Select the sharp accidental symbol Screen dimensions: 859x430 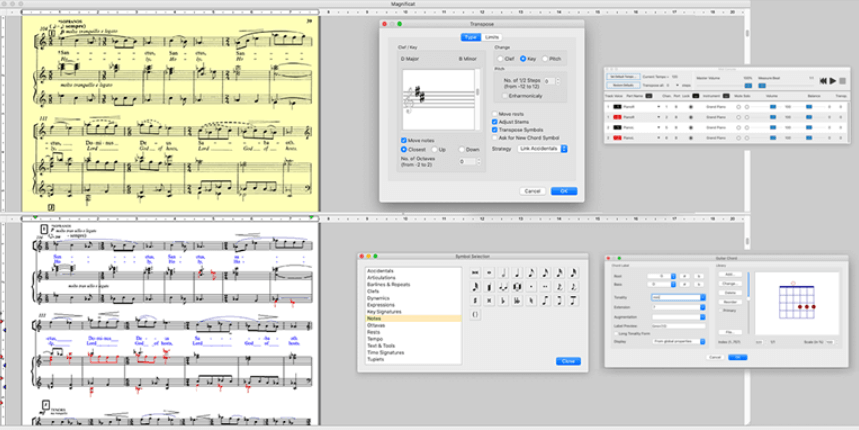(475, 301)
